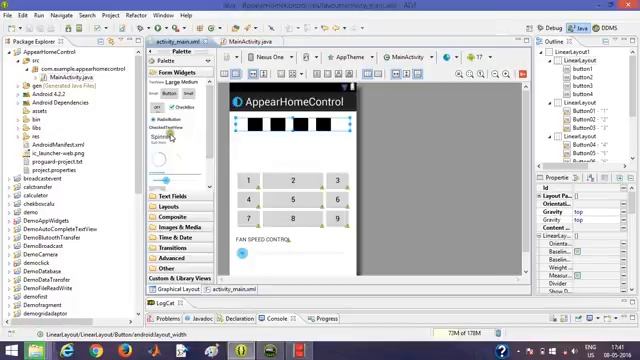Open File Explorer from the taskbar

pos(36,351)
